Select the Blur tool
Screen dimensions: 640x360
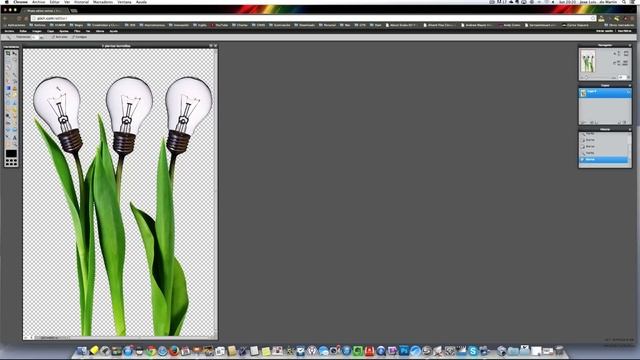tap(8, 102)
